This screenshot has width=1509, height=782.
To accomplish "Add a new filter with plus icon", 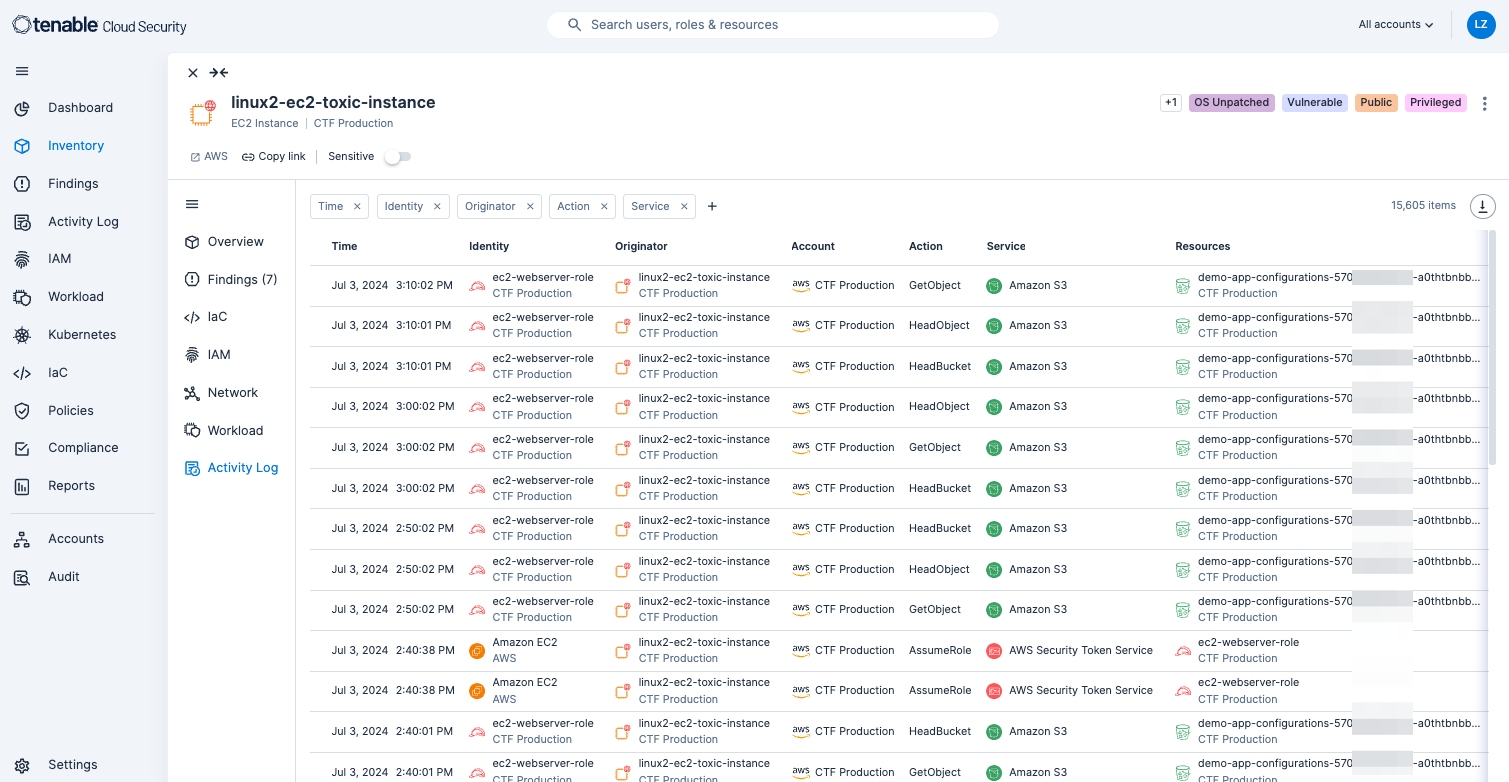I will 712,206.
